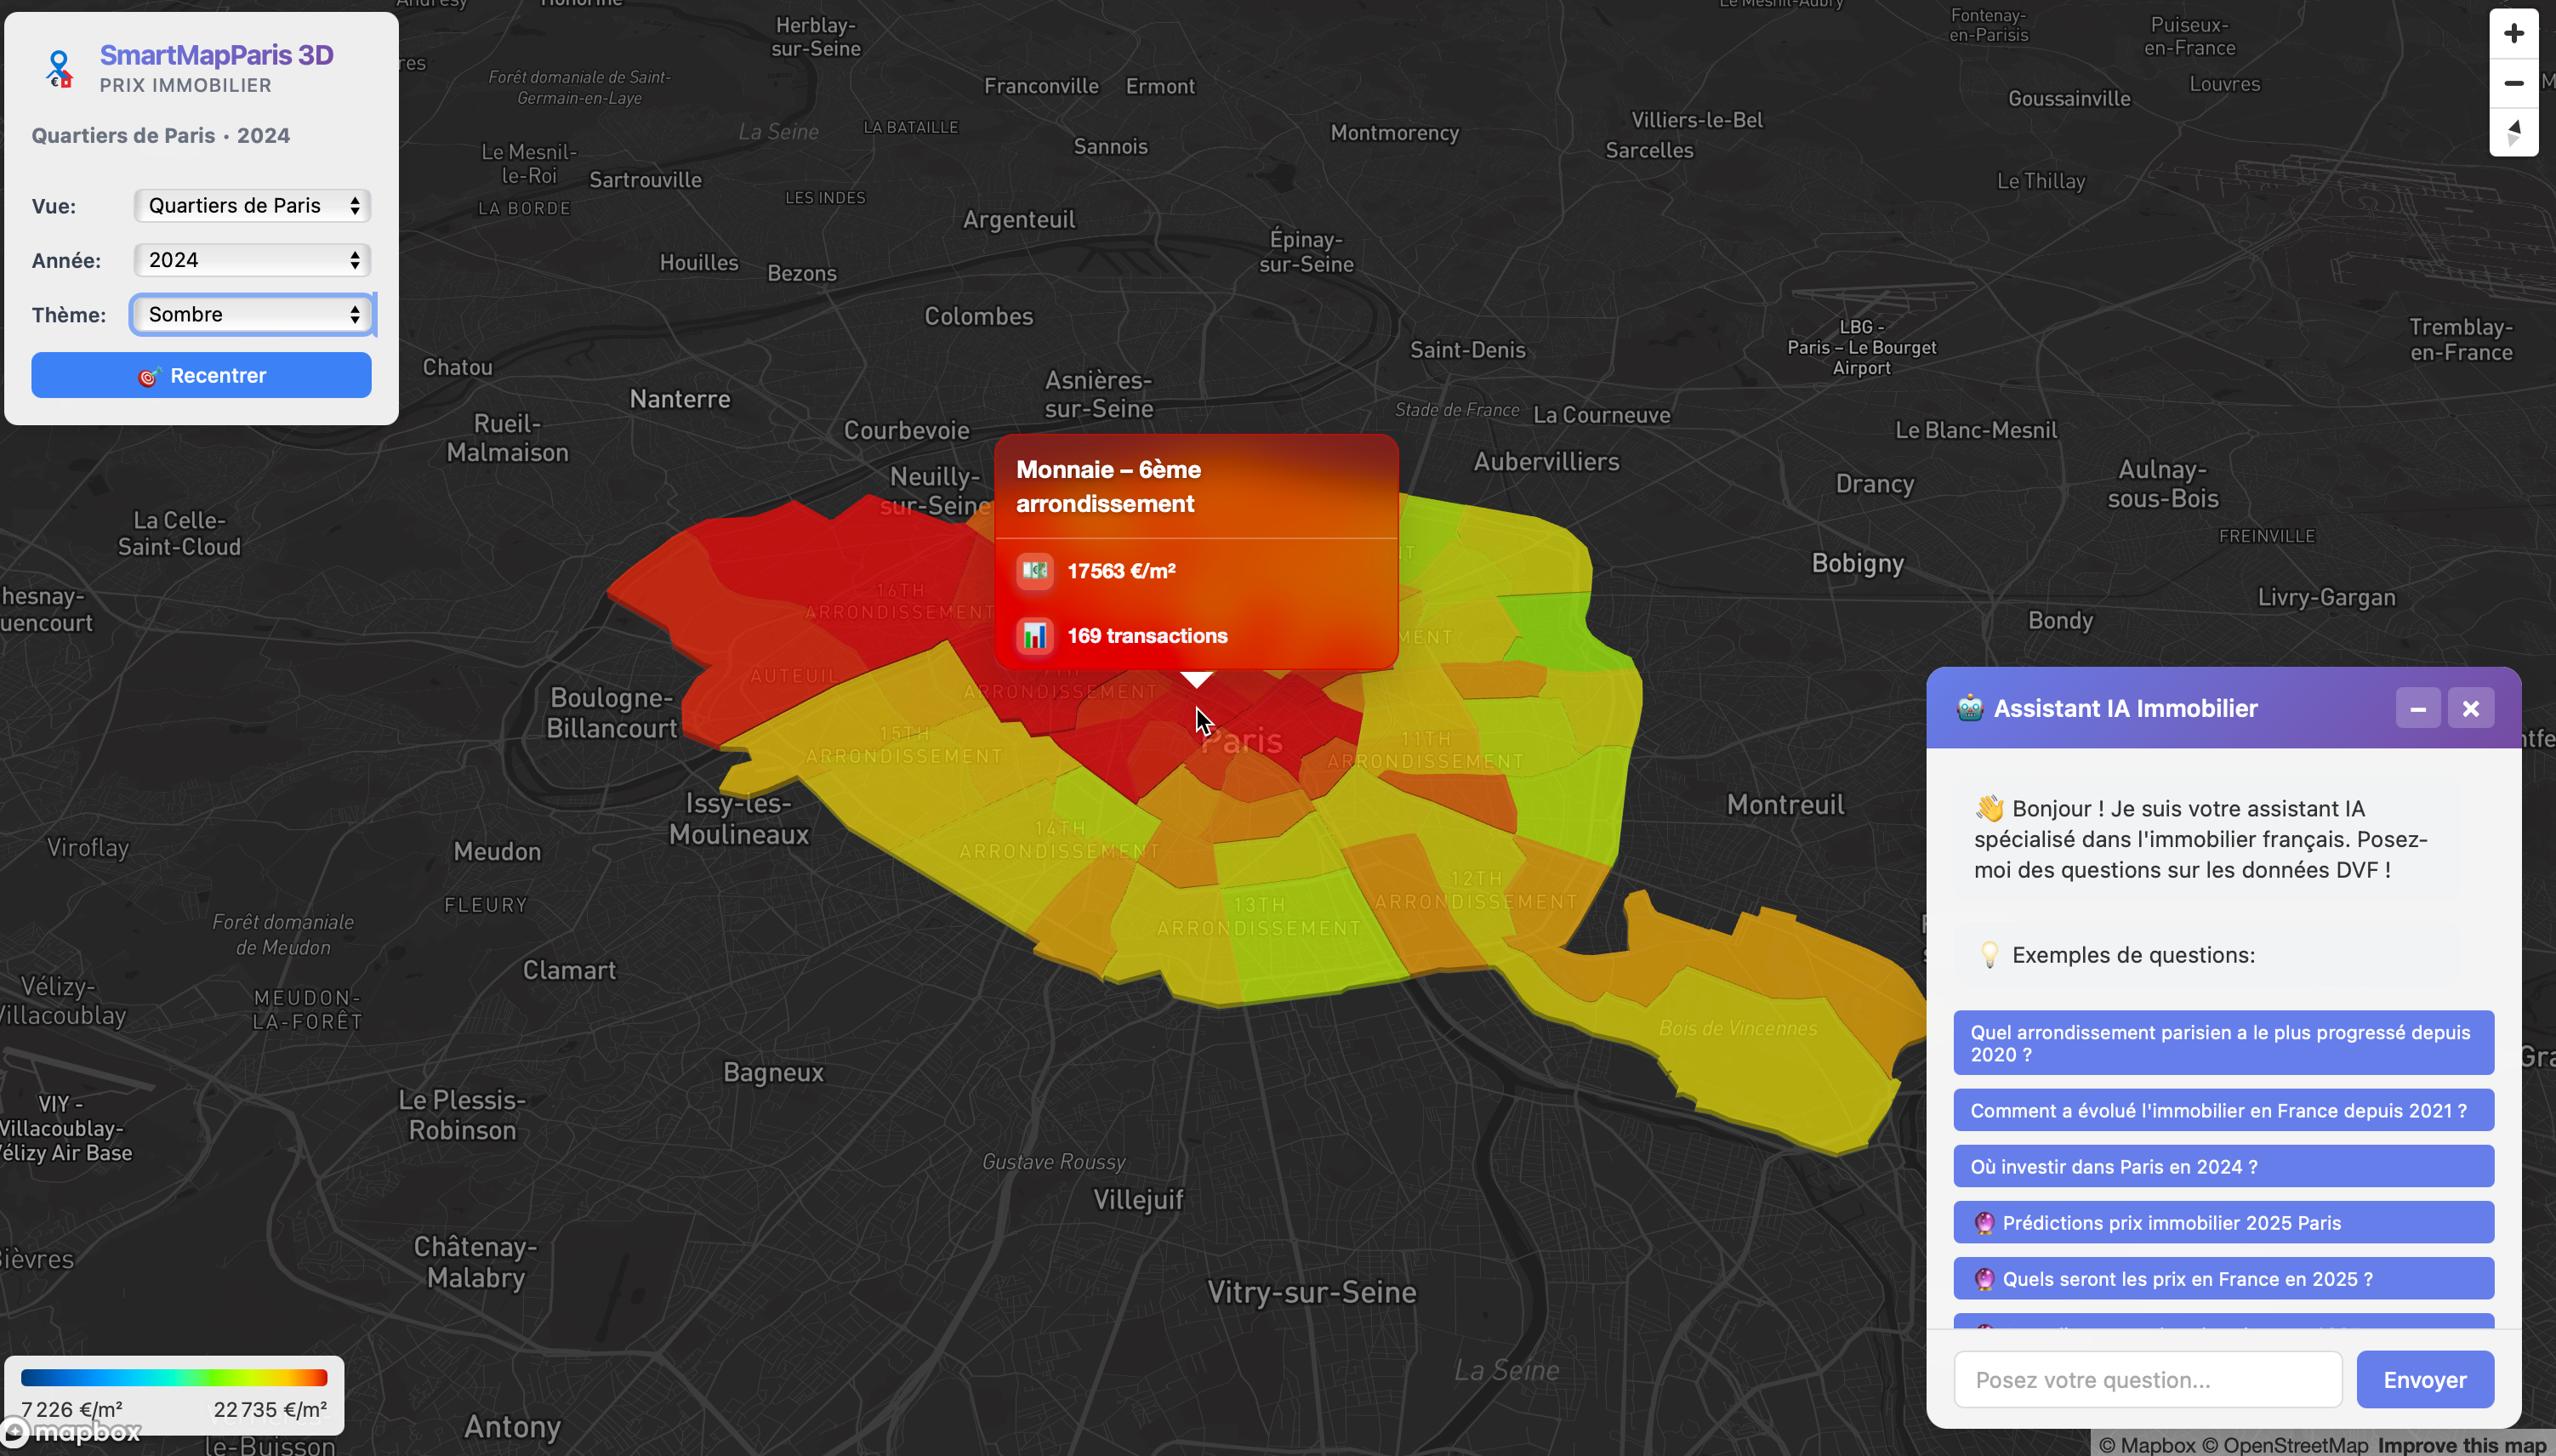Zoom in with the map plus button

pos(2513,34)
